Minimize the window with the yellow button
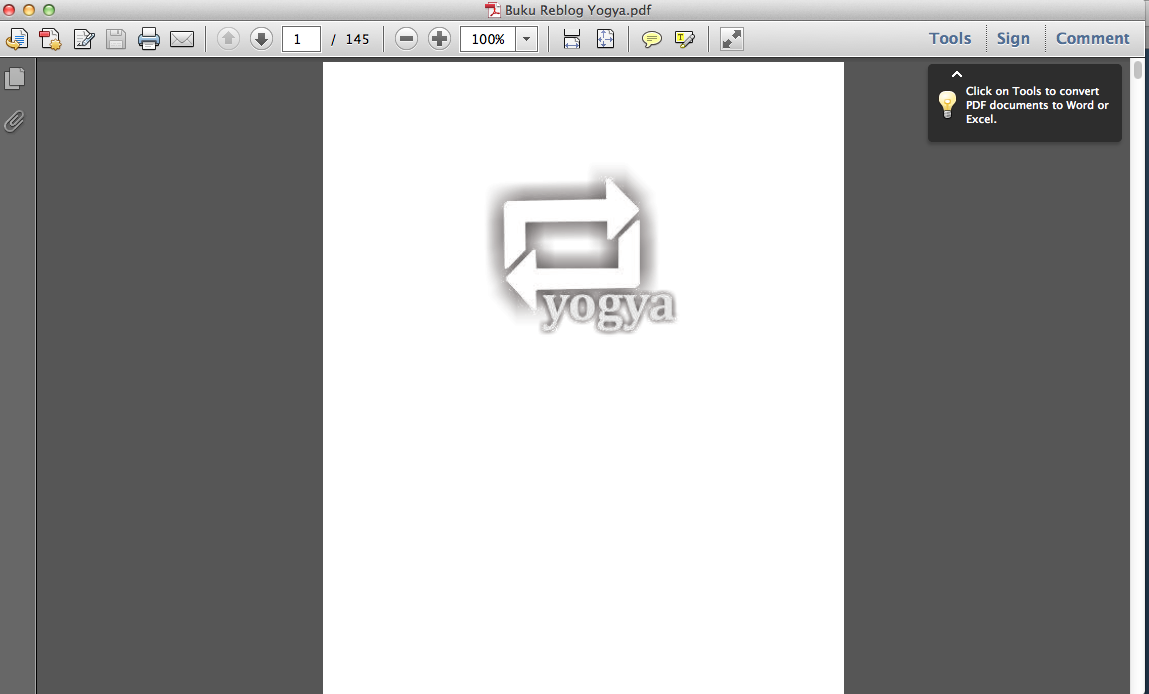Viewport: 1149px width, 694px height. click(x=29, y=10)
